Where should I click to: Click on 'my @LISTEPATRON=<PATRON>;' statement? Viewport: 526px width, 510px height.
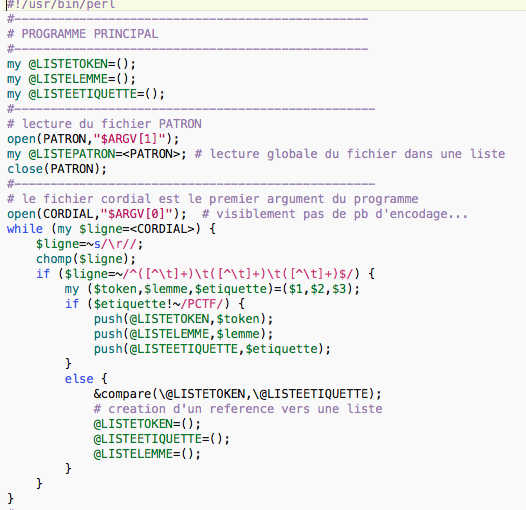[x=97, y=154]
